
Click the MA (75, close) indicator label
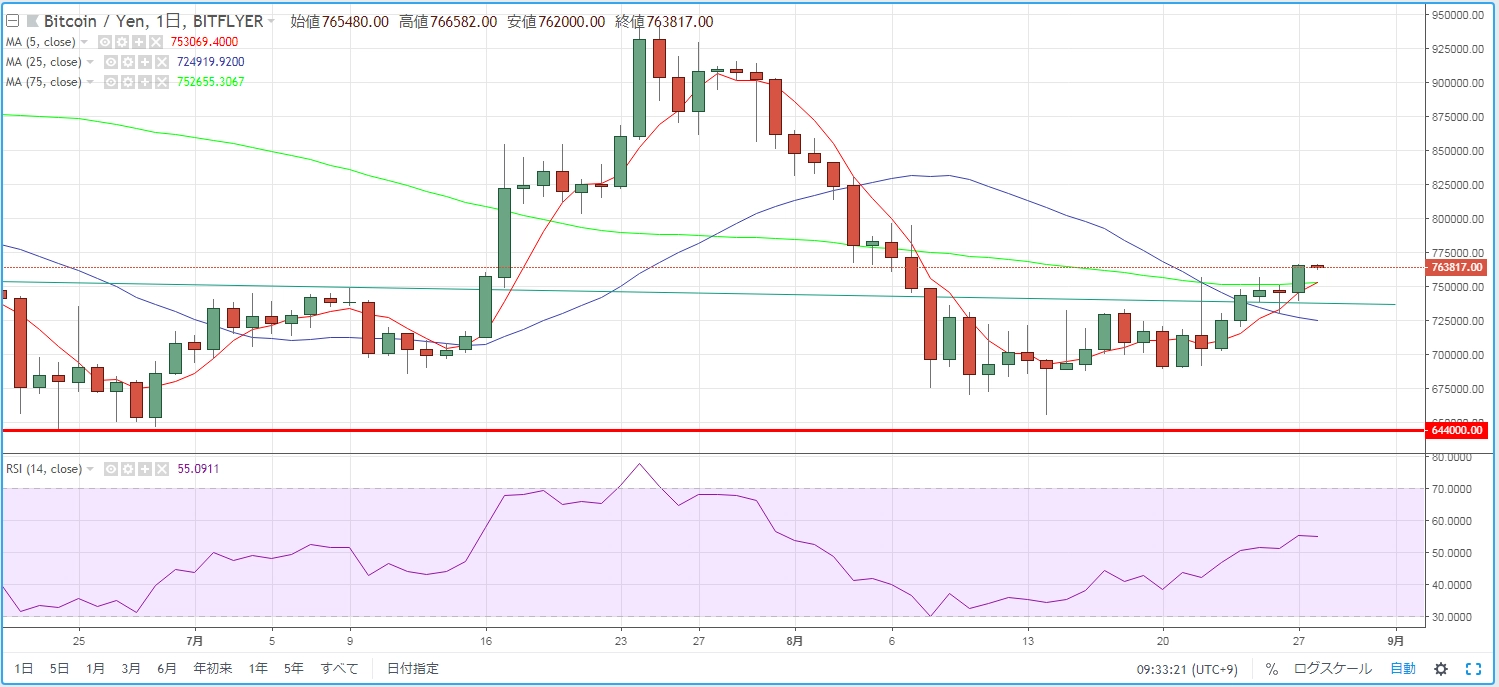pyautogui.click(x=44, y=82)
